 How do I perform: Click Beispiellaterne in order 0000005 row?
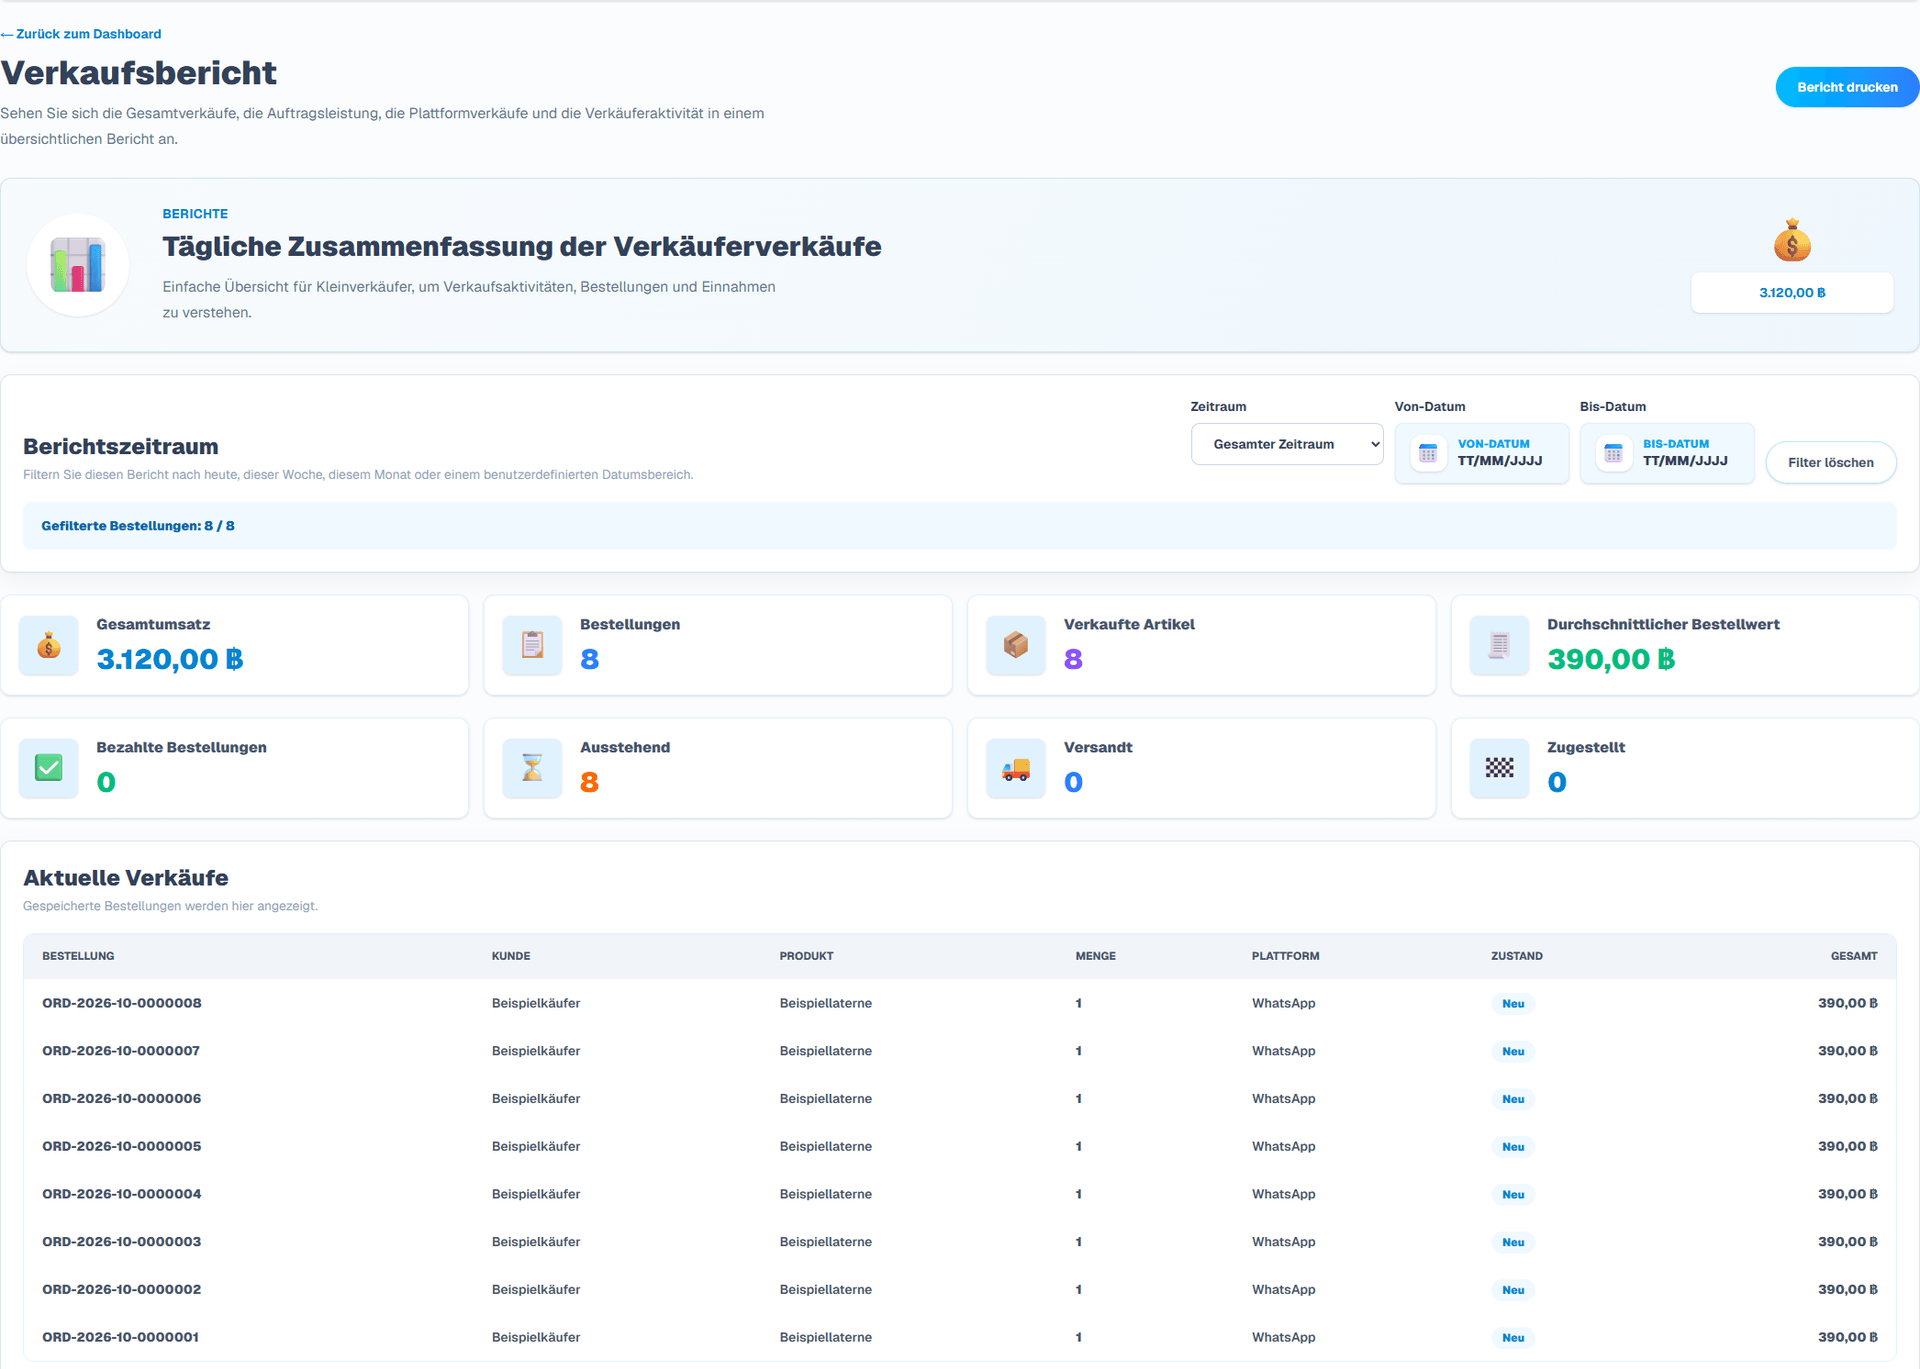(x=826, y=1146)
